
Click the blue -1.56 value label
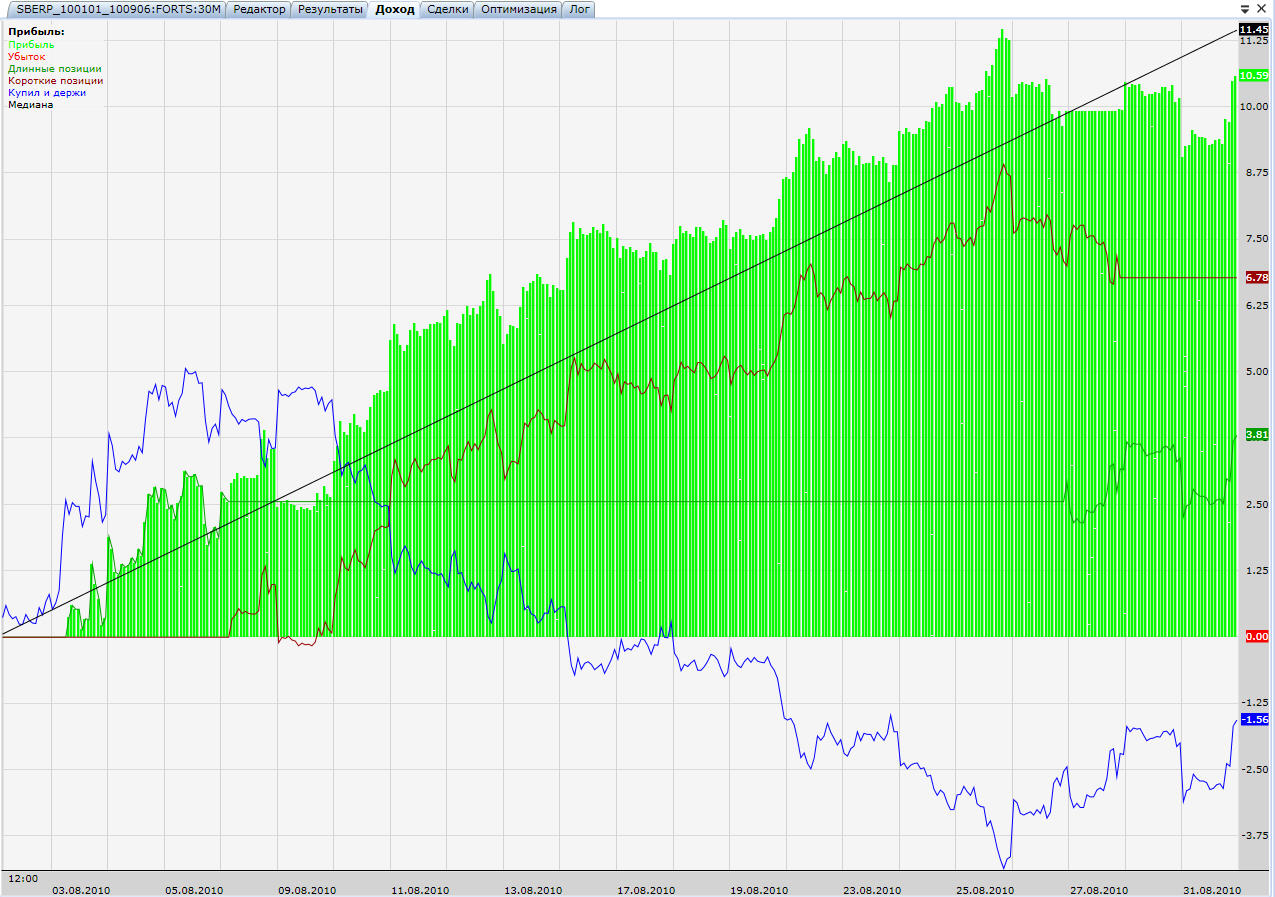[x=1254, y=719]
